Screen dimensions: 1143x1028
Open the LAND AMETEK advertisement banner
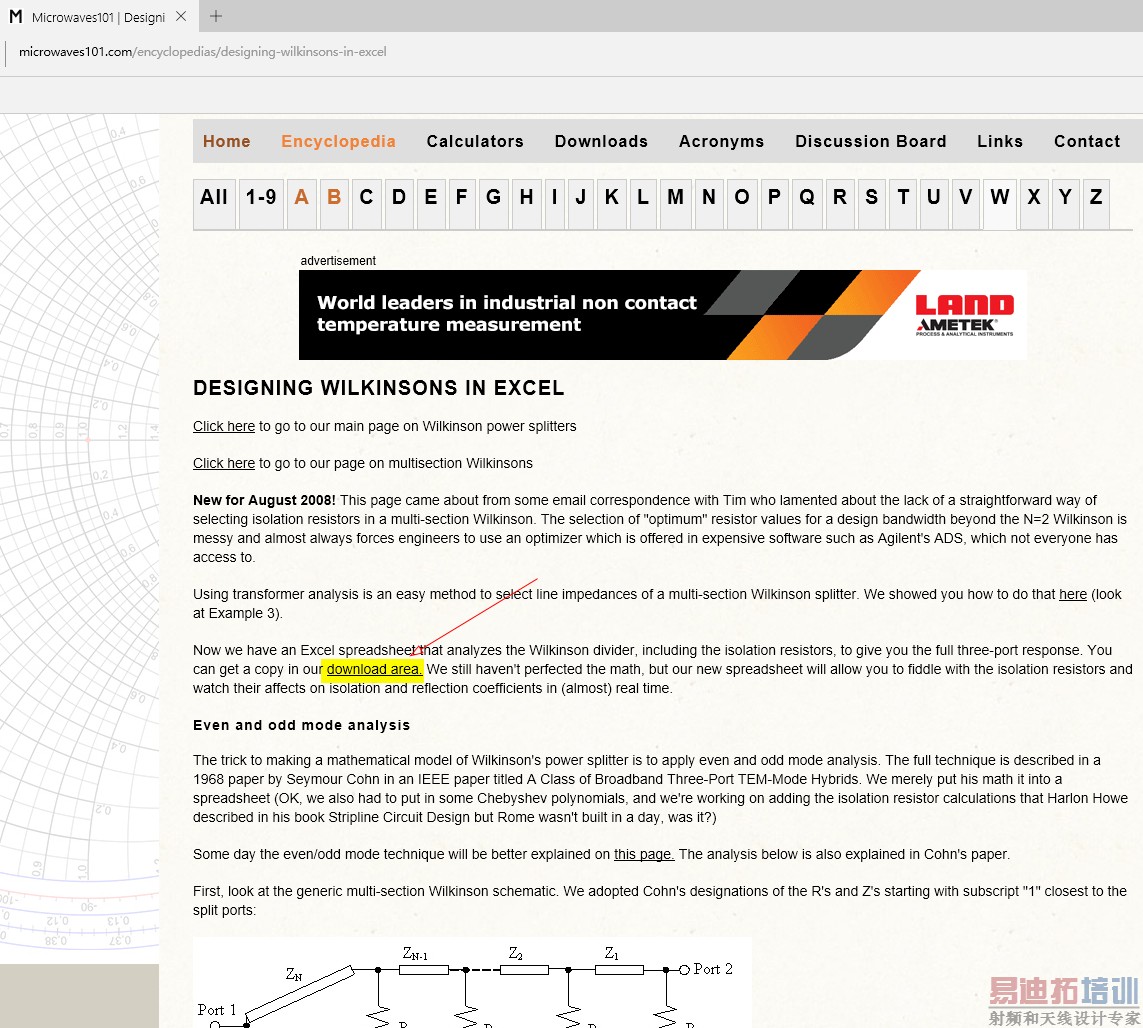pos(663,315)
